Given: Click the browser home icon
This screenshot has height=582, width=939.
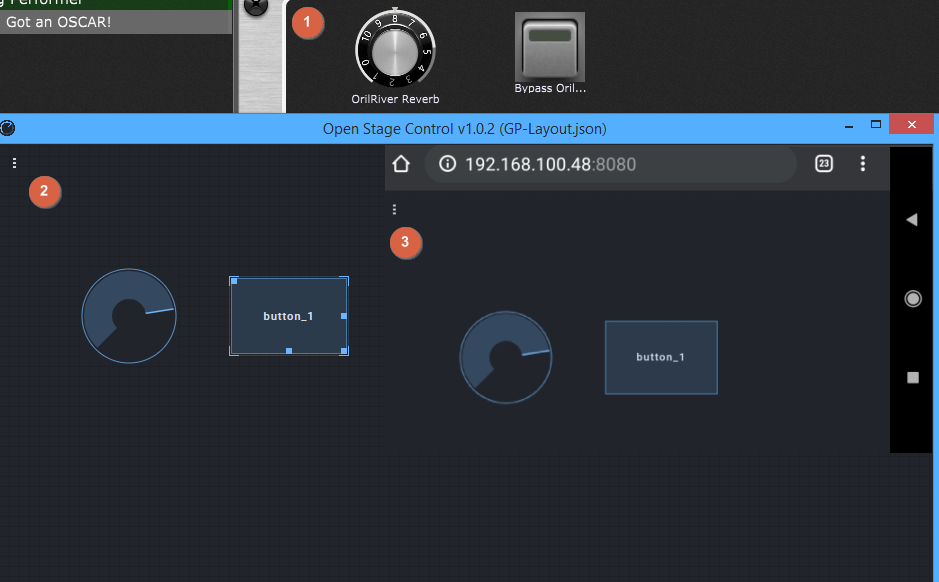Looking at the screenshot, I should [x=401, y=163].
